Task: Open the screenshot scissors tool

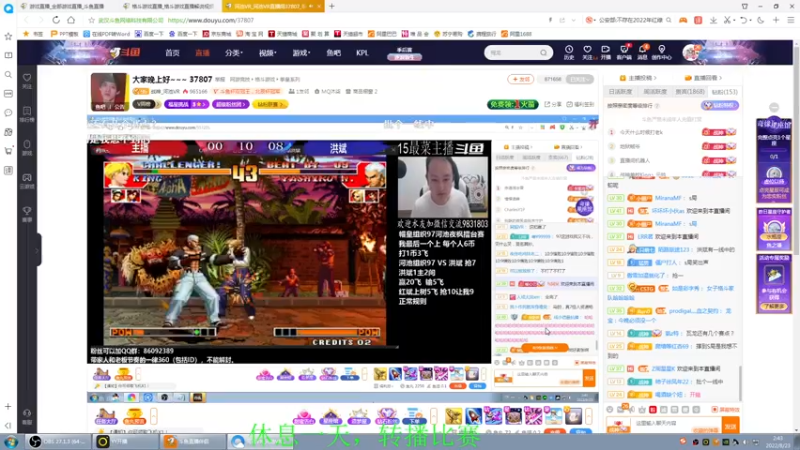Action: tap(728, 20)
